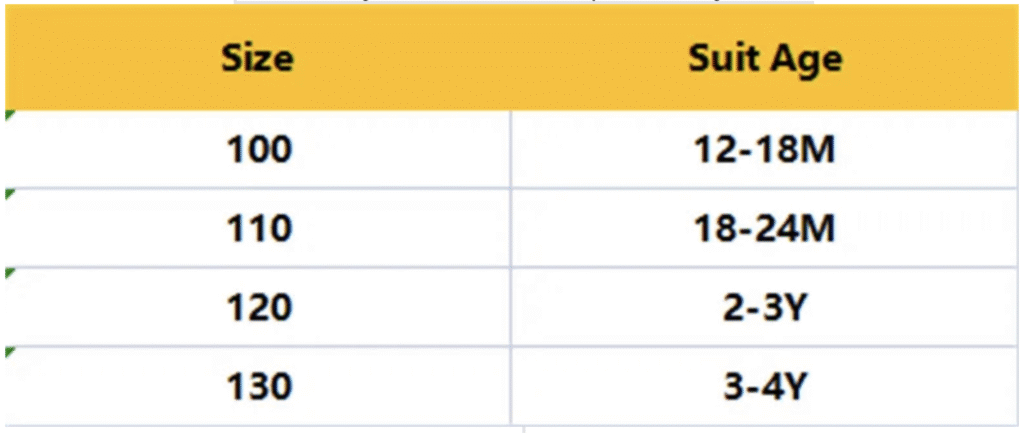Click the green triangle indicator in the 100 row
The width and height of the screenshot is (1024, 433).
pyautogui.click(x=9, y=116)
